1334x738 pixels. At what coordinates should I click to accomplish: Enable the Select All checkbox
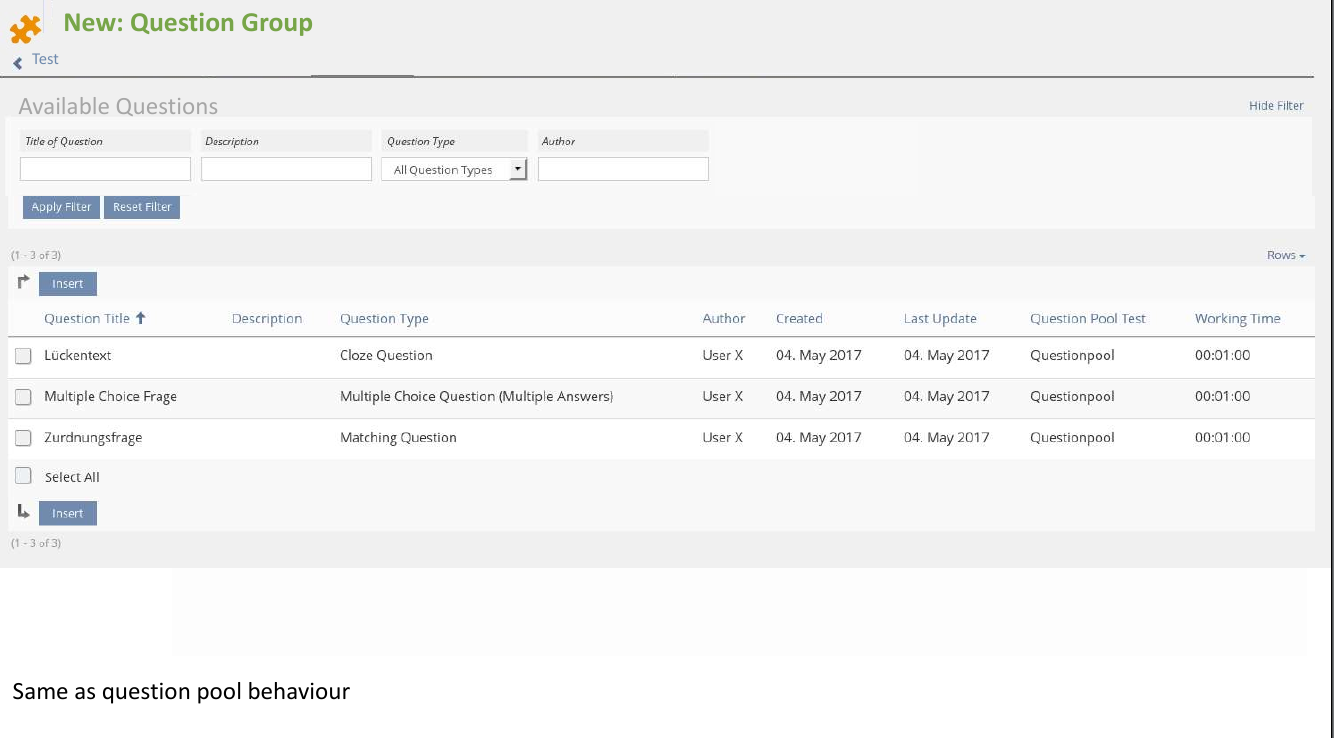coord(23,477)
